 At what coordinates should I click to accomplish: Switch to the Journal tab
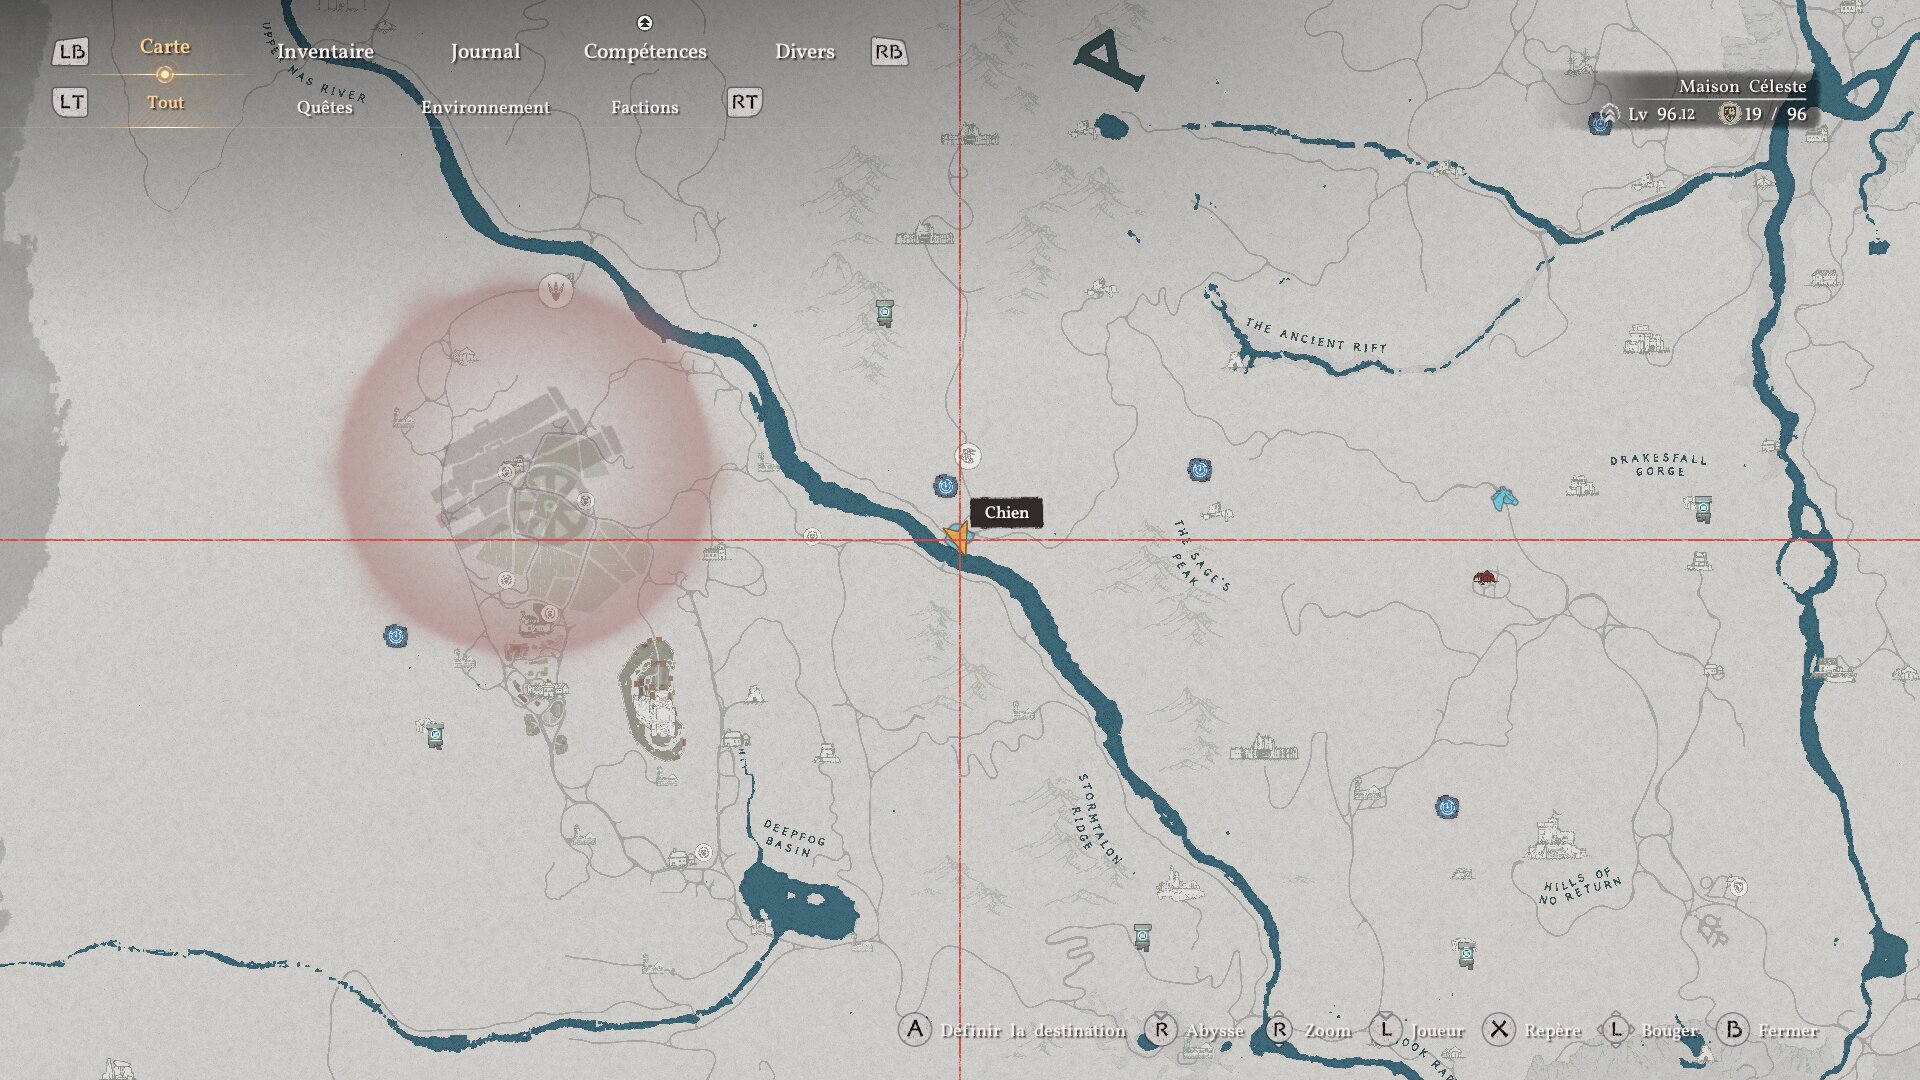[x=485, y=51]
